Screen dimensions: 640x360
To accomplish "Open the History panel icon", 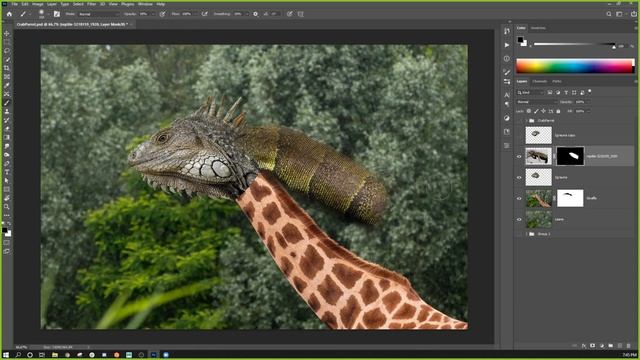I will click(507, 31).
